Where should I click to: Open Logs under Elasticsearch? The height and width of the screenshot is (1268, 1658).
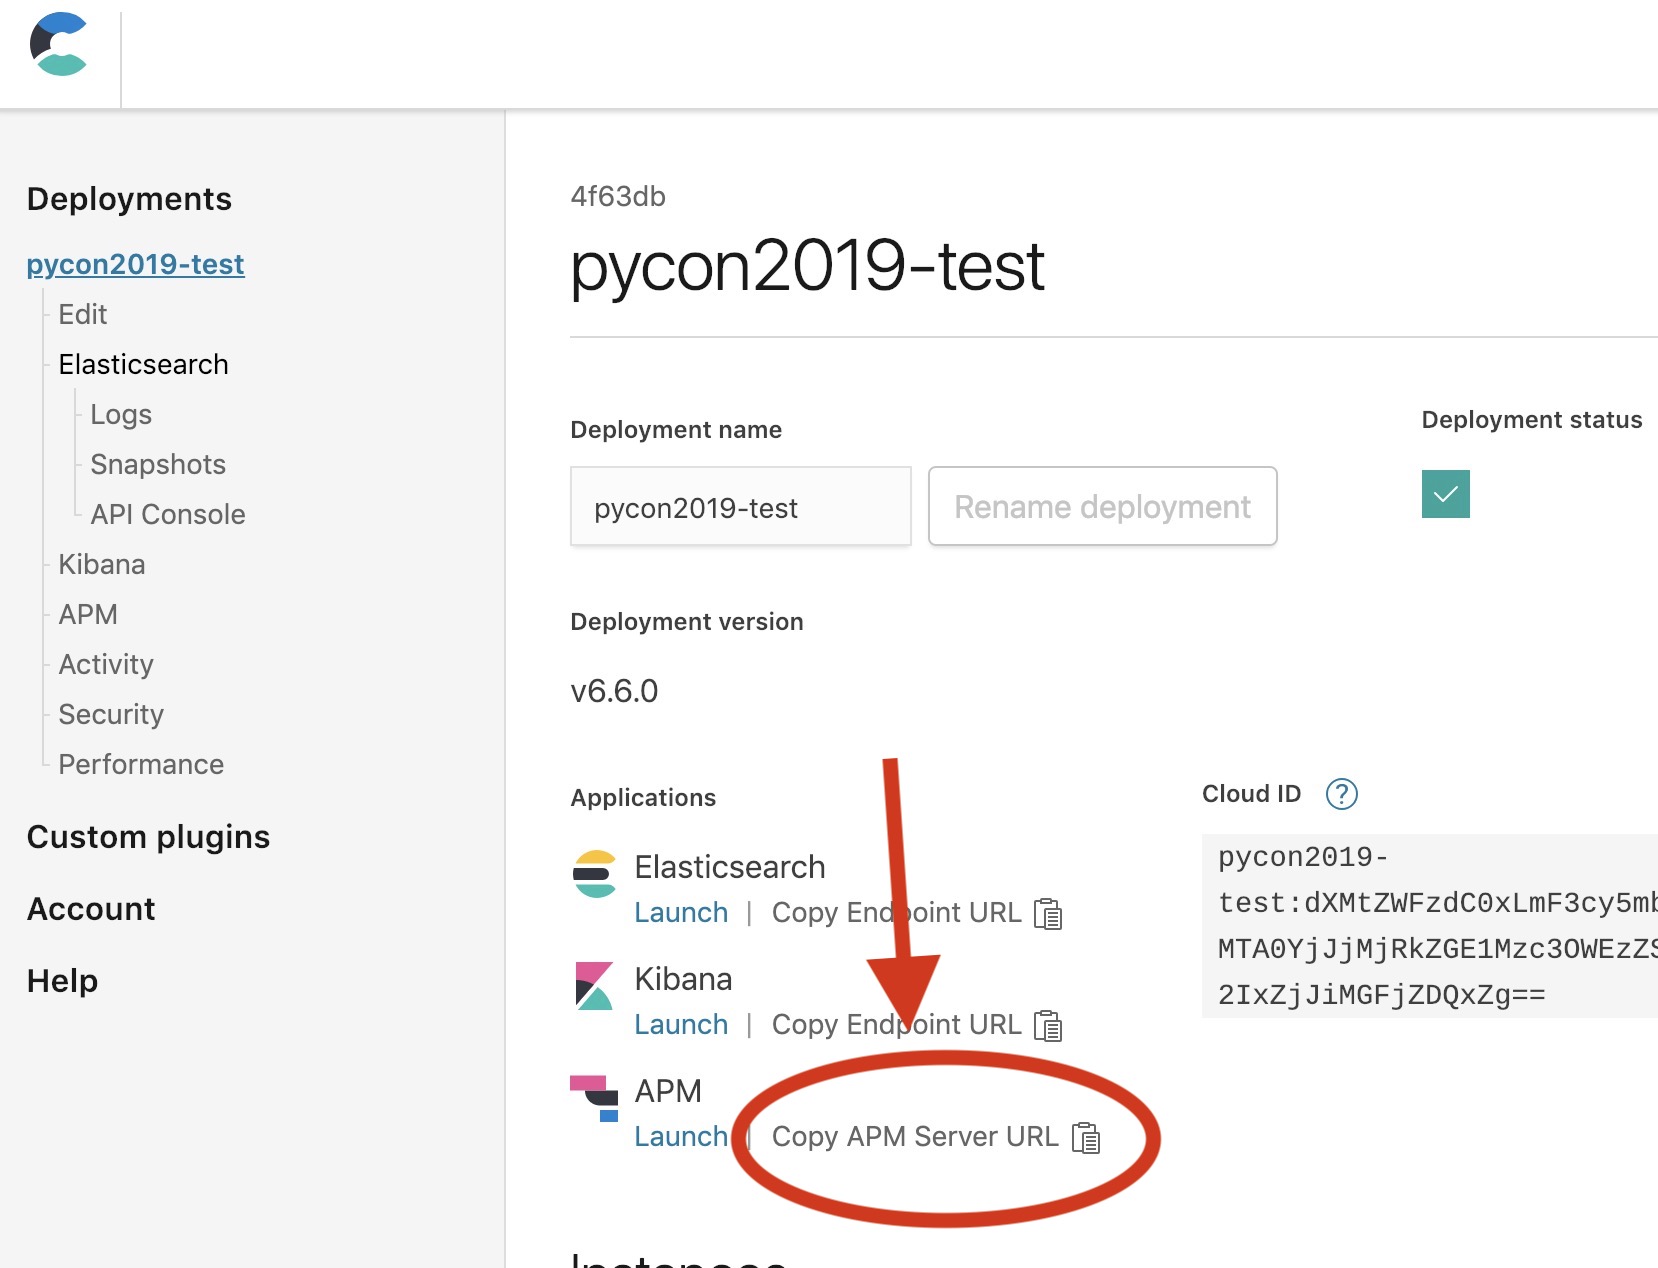point(121,414)
